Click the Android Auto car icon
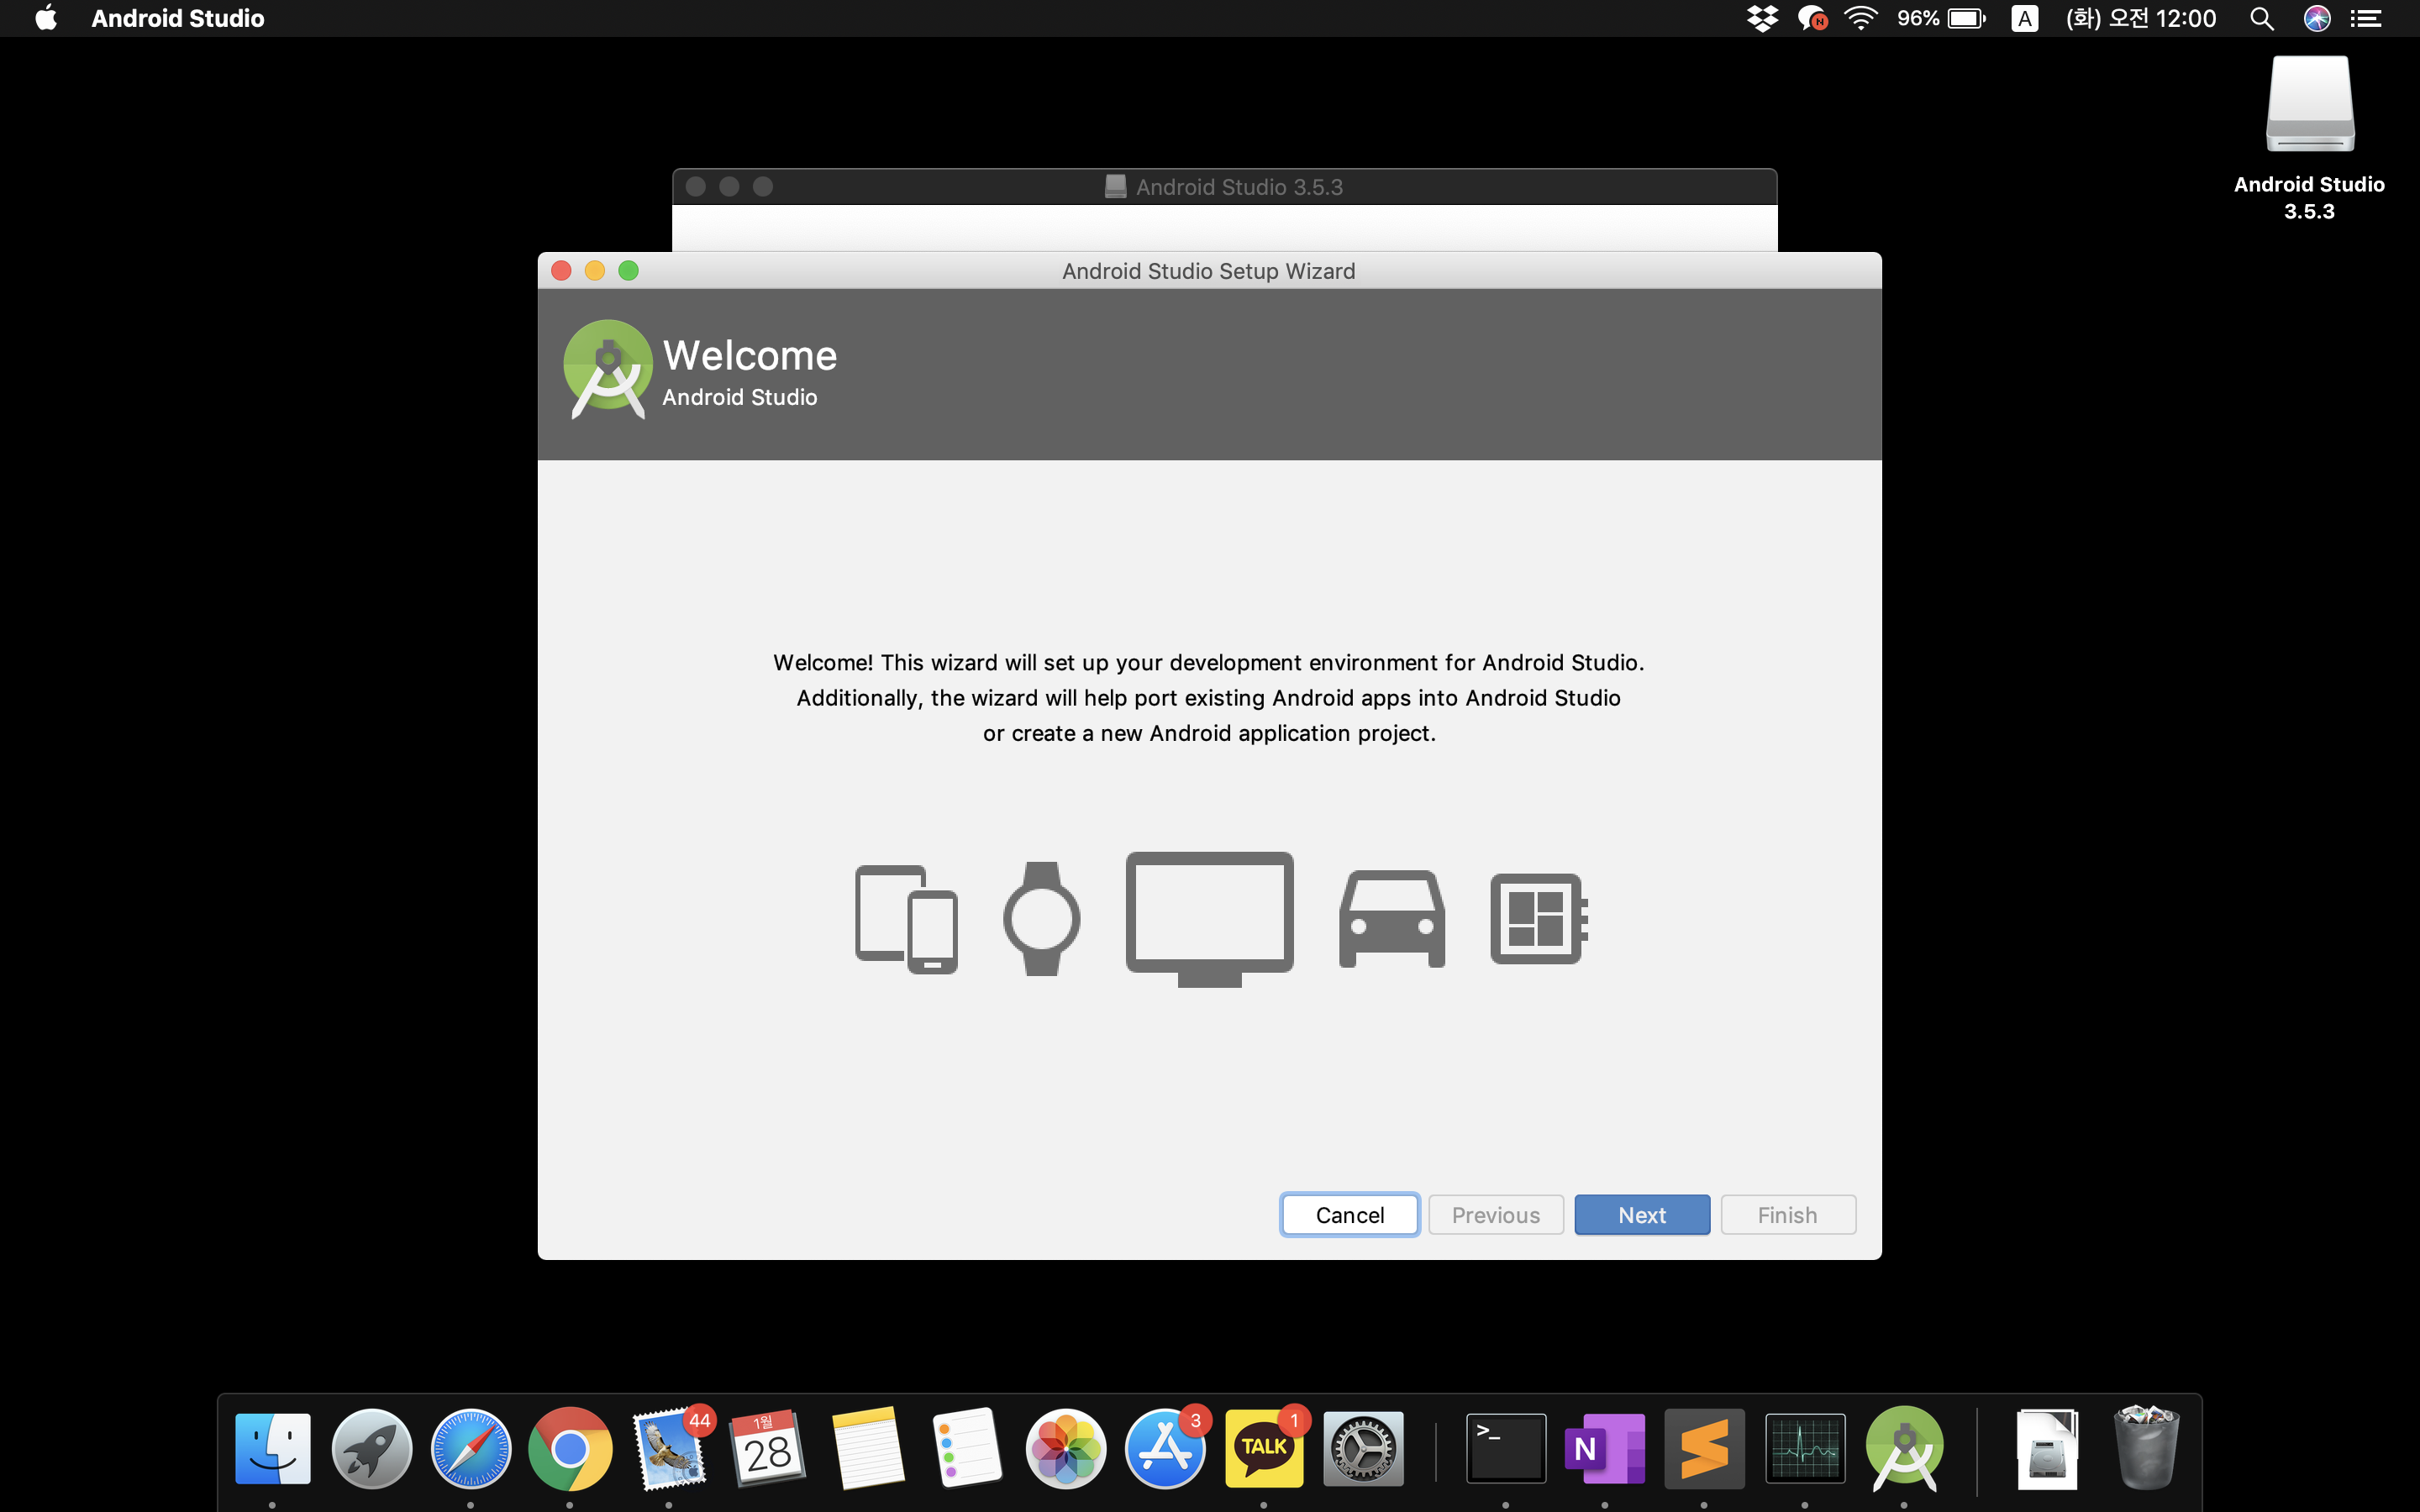Image resolution: width=2420 pixels, height=1512 pixels. pos(1391,918)
